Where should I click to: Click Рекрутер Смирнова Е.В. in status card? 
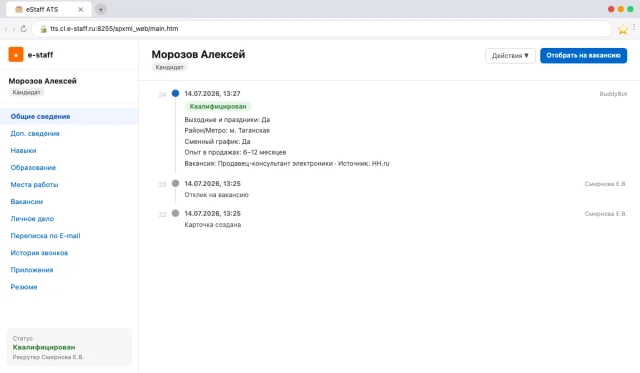pos(48,357)
